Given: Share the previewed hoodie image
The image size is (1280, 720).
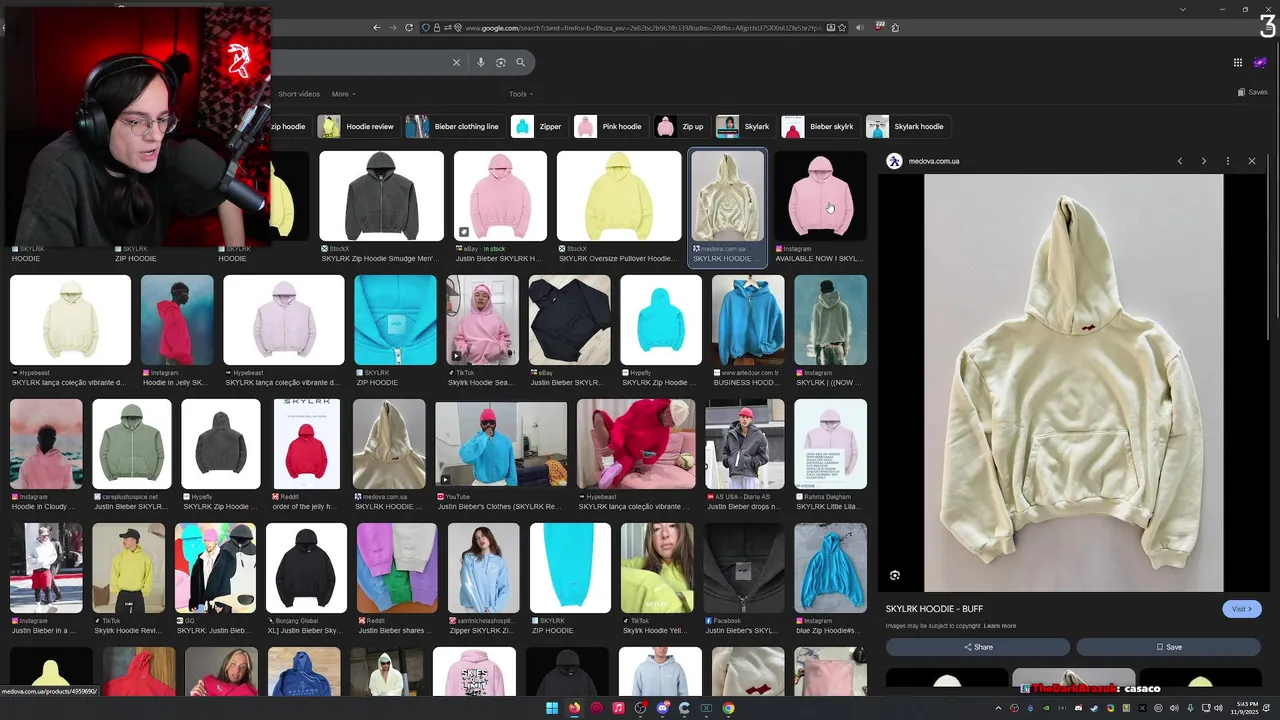Looking at the screenshot, I should pos(978,647).
